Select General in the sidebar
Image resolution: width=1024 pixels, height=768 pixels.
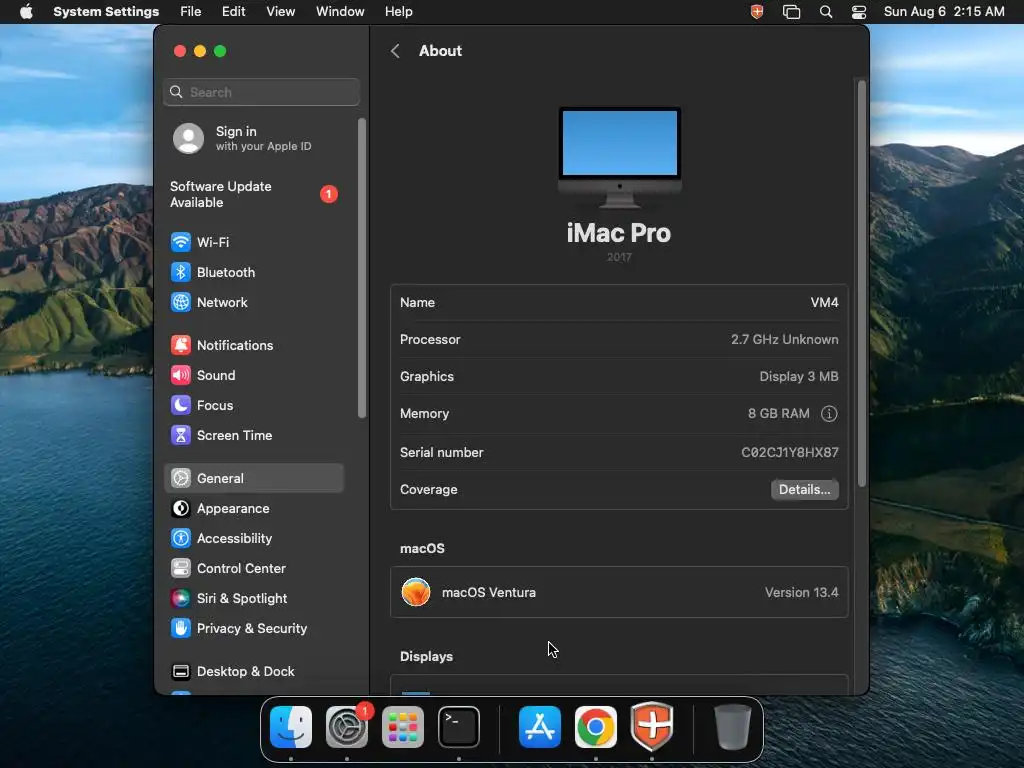[x=253, y=479]
